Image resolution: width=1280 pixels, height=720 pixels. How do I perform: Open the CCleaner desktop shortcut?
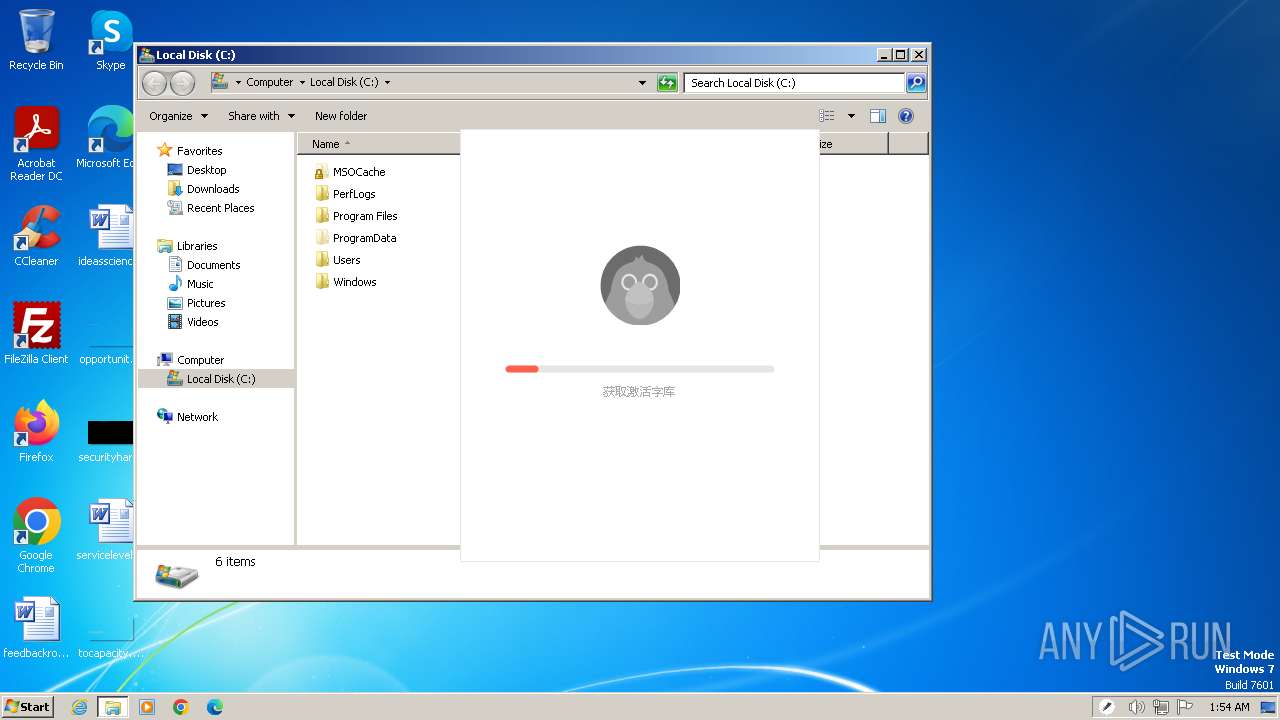pyautogui.click(x=36, y=236)
